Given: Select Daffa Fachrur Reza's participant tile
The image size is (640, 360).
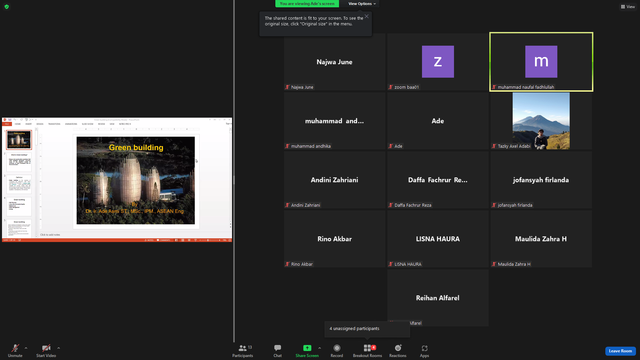Looking at the screenshot, I should click(438, 180).
